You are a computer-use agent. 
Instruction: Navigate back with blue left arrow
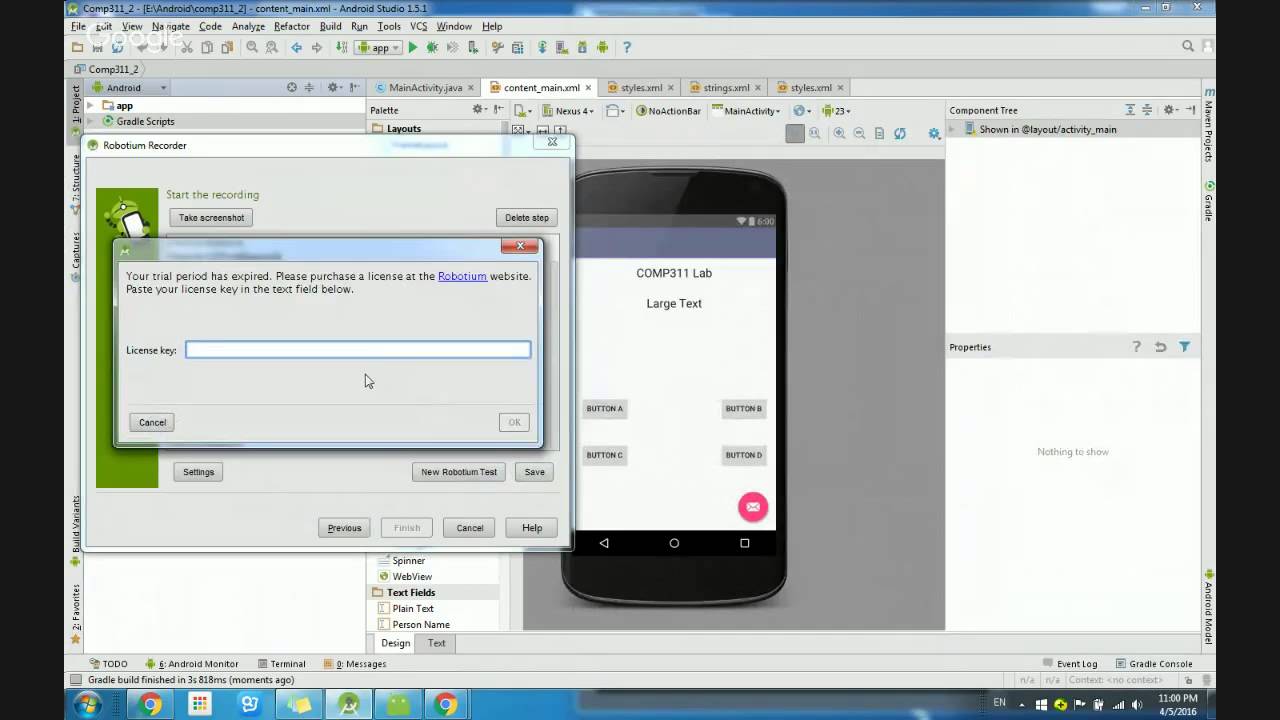tap(296, 47)
